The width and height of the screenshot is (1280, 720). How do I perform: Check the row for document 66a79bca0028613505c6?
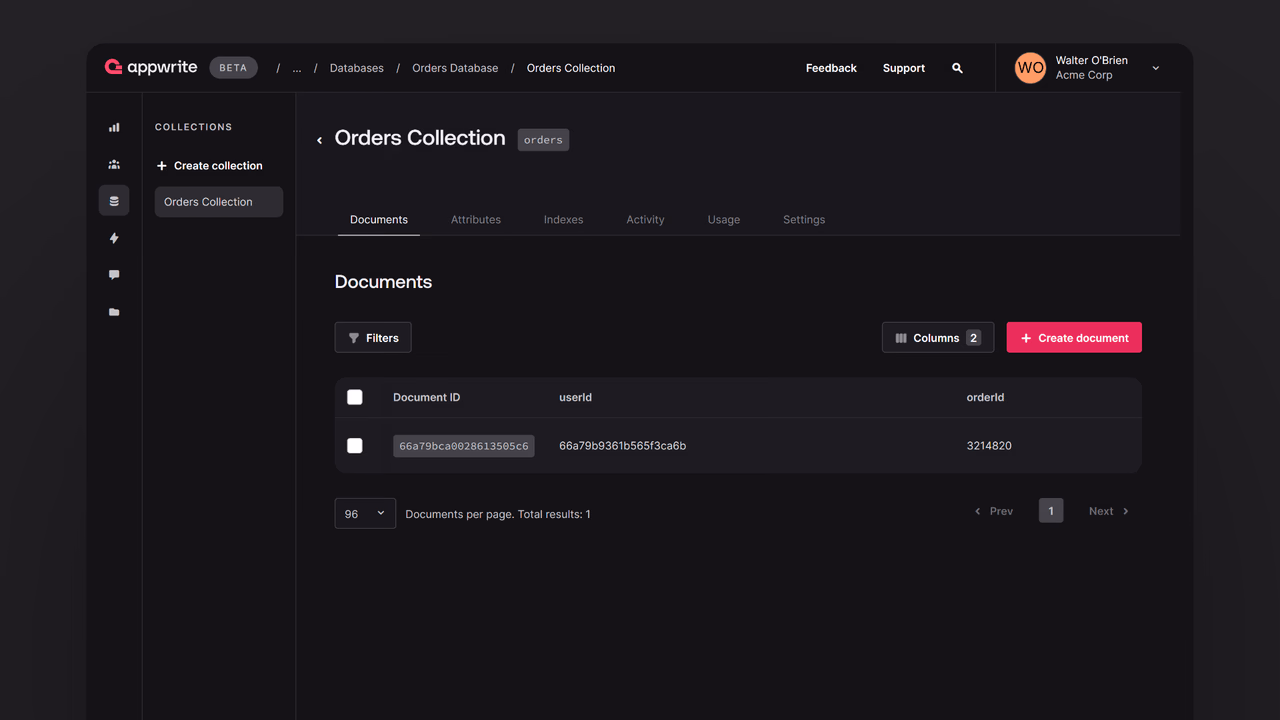tap(354, 445)
